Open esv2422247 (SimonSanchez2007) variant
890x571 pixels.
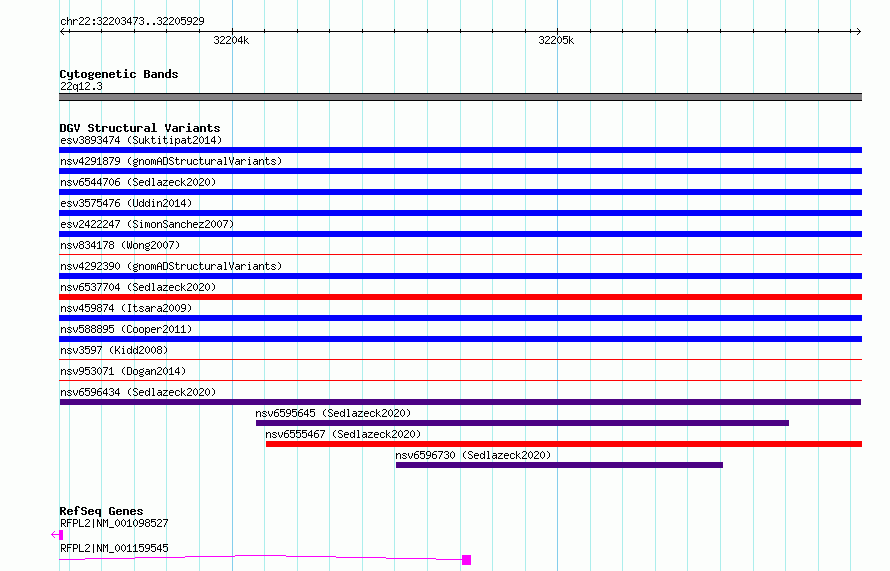(147, 224)
